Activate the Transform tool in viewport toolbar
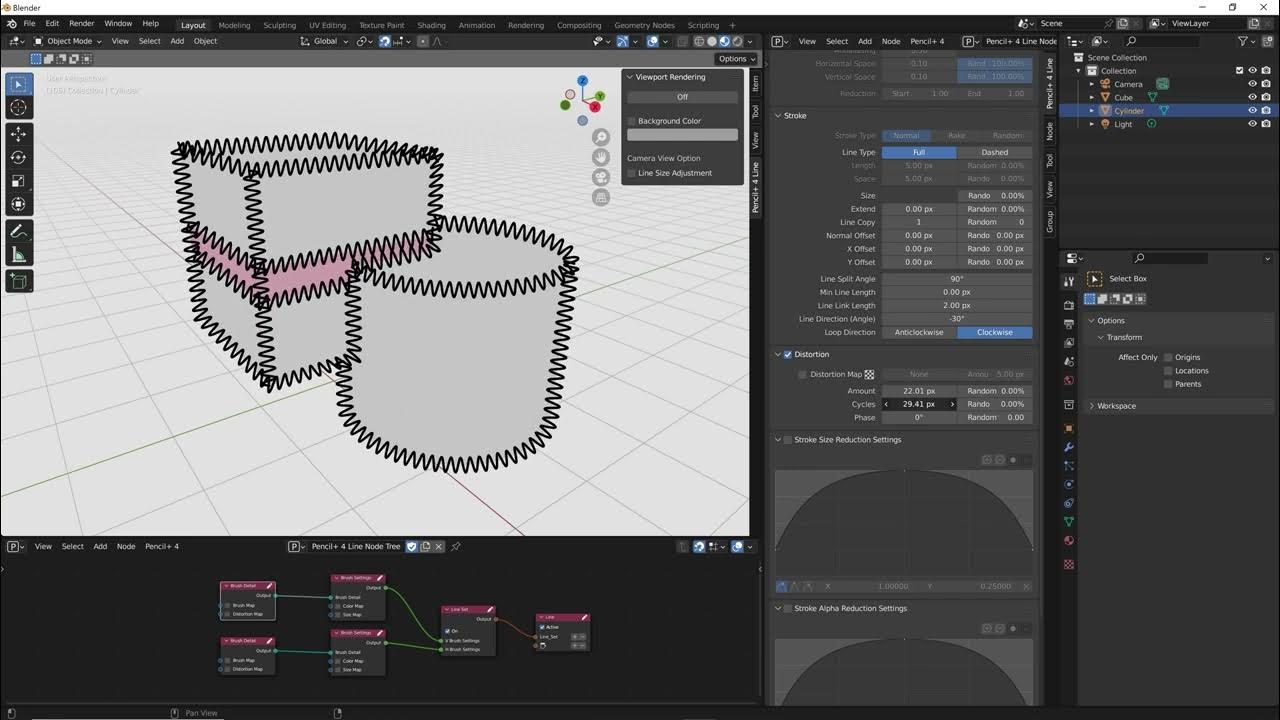The height and width of the screenshot is (720, 1280). (x=18, y=205)
